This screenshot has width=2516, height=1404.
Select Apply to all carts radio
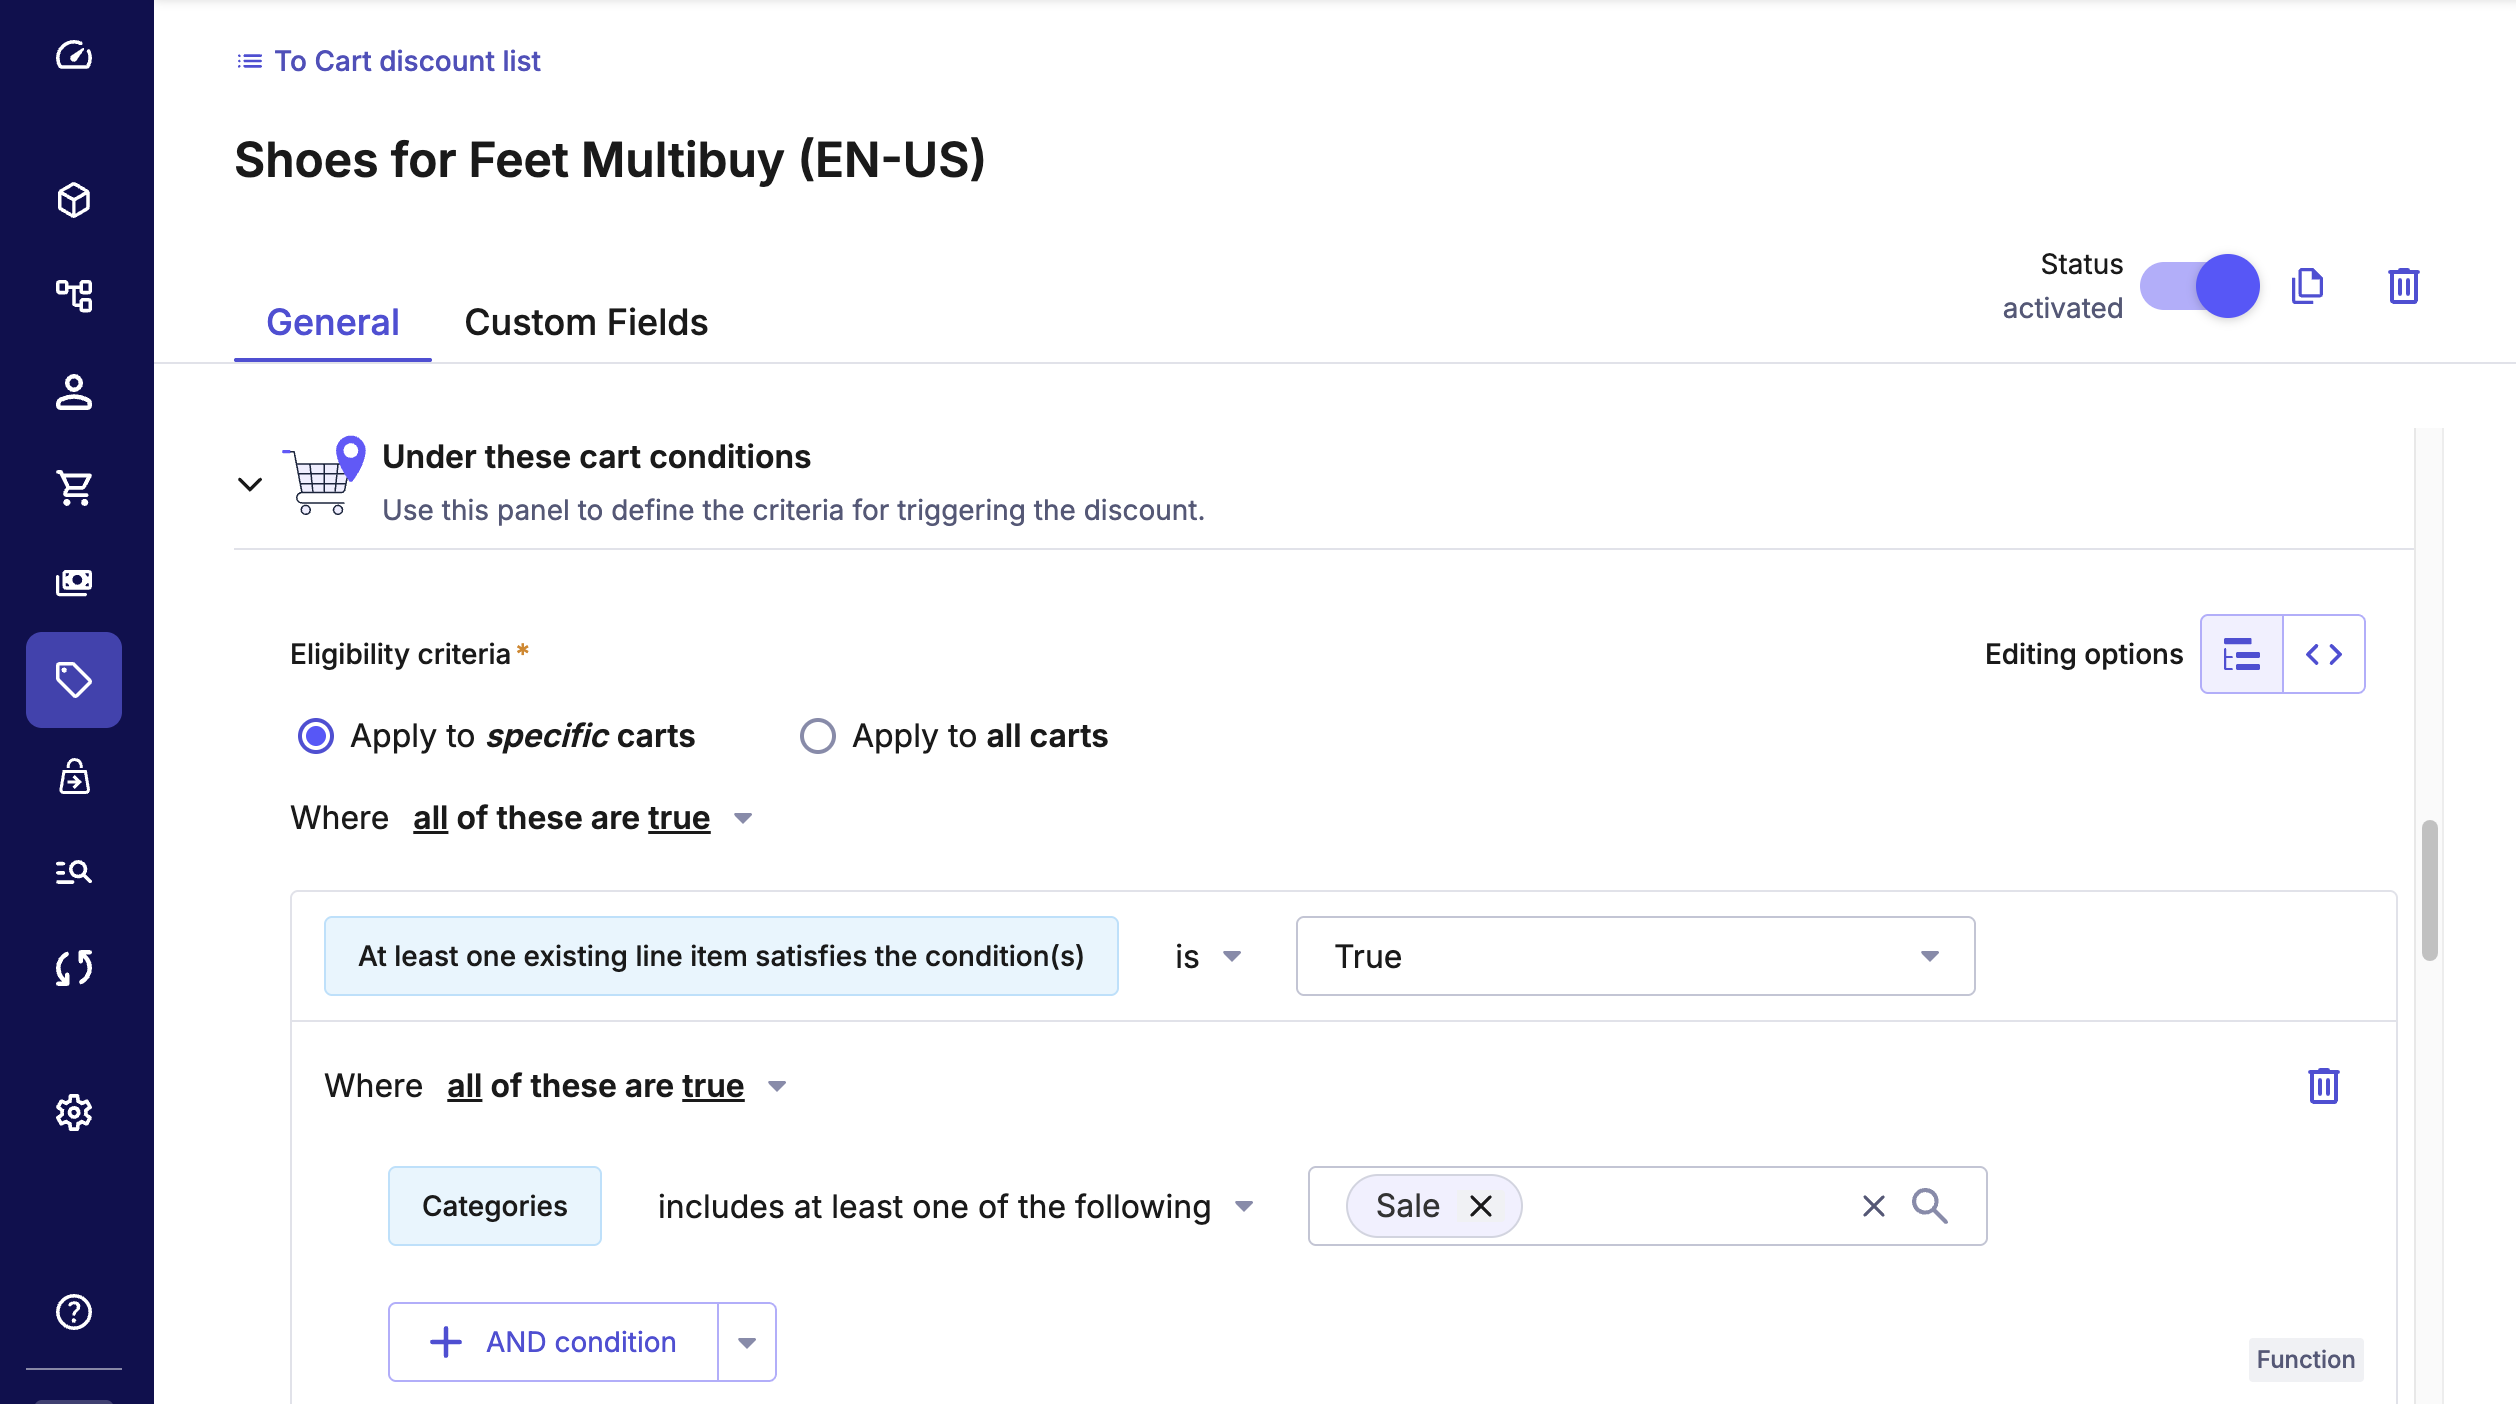tap(817, 736)
